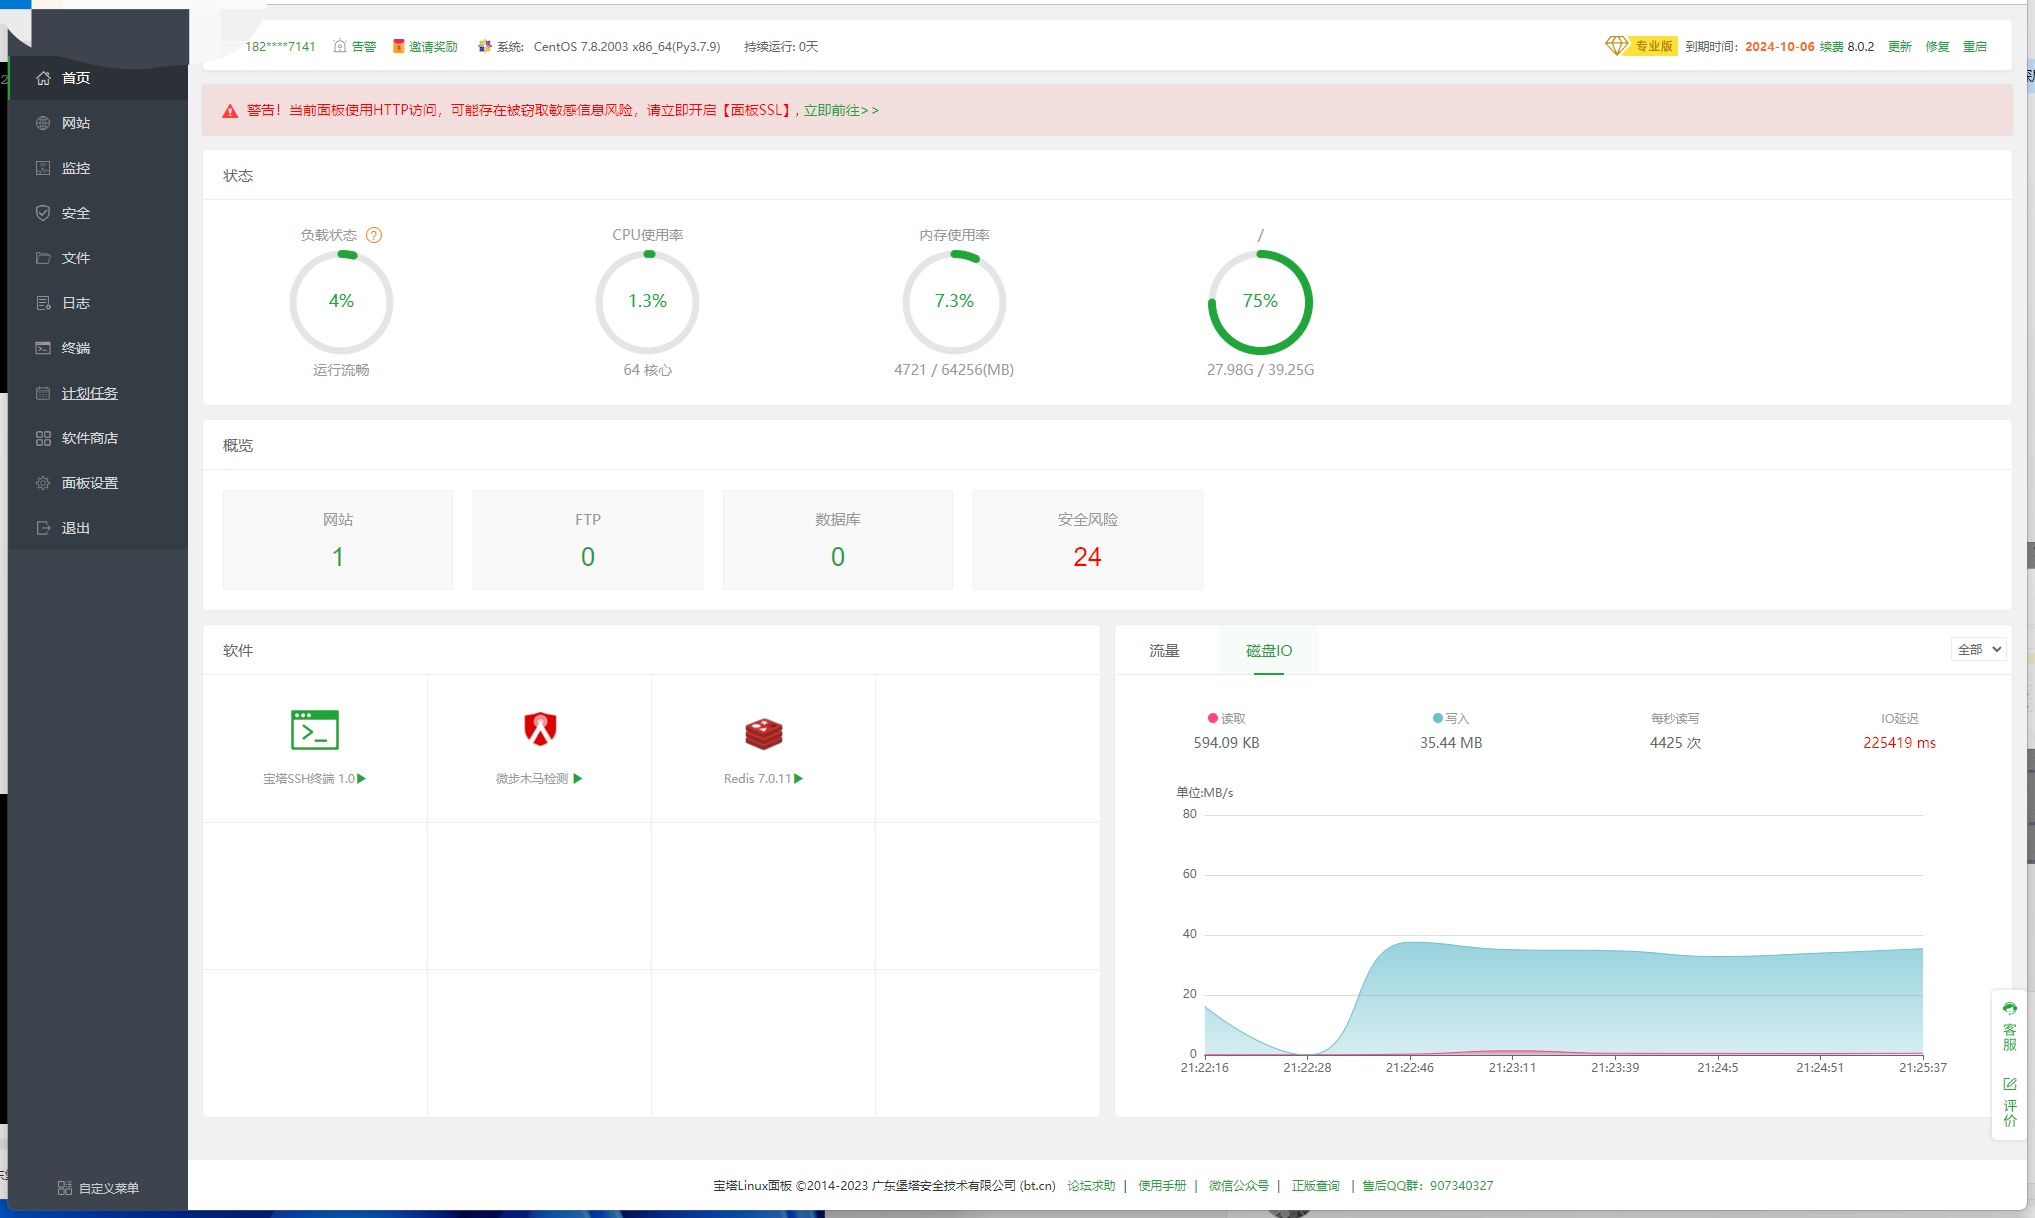Click the 自定义菜单 grid icon

pyautogui.click(x=65, y=1188)
